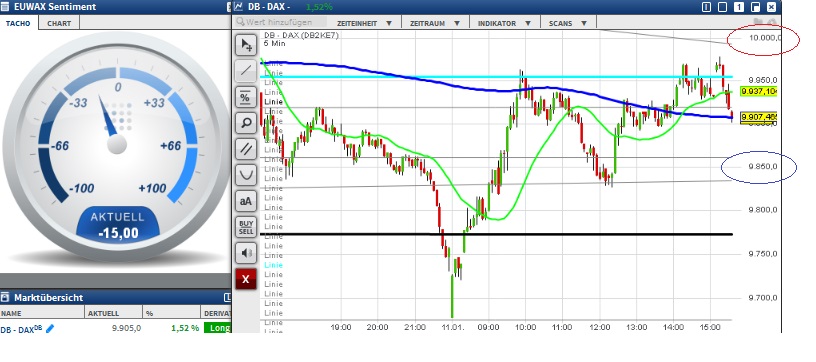Viewport: 816px width, 362px height.
Task: Select the cyan Linie entry in list
Action: [x=274, y=265]
